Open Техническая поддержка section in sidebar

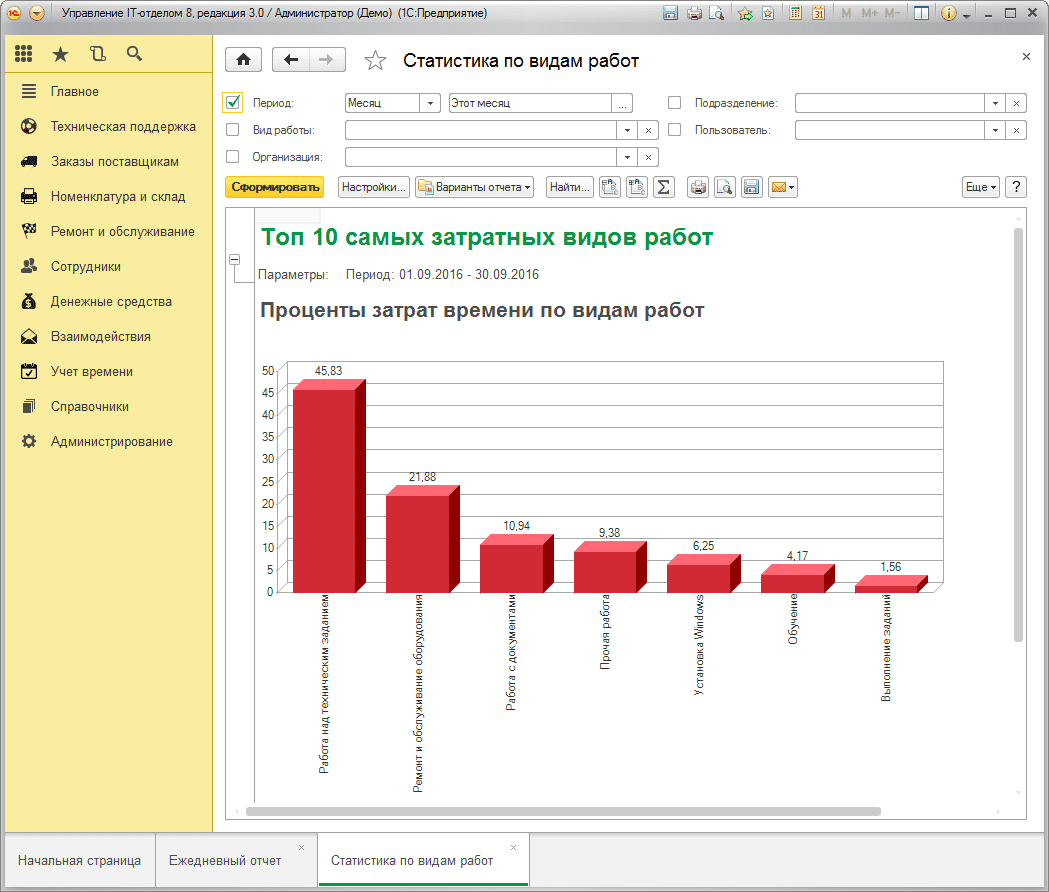(x=123, y=127)
